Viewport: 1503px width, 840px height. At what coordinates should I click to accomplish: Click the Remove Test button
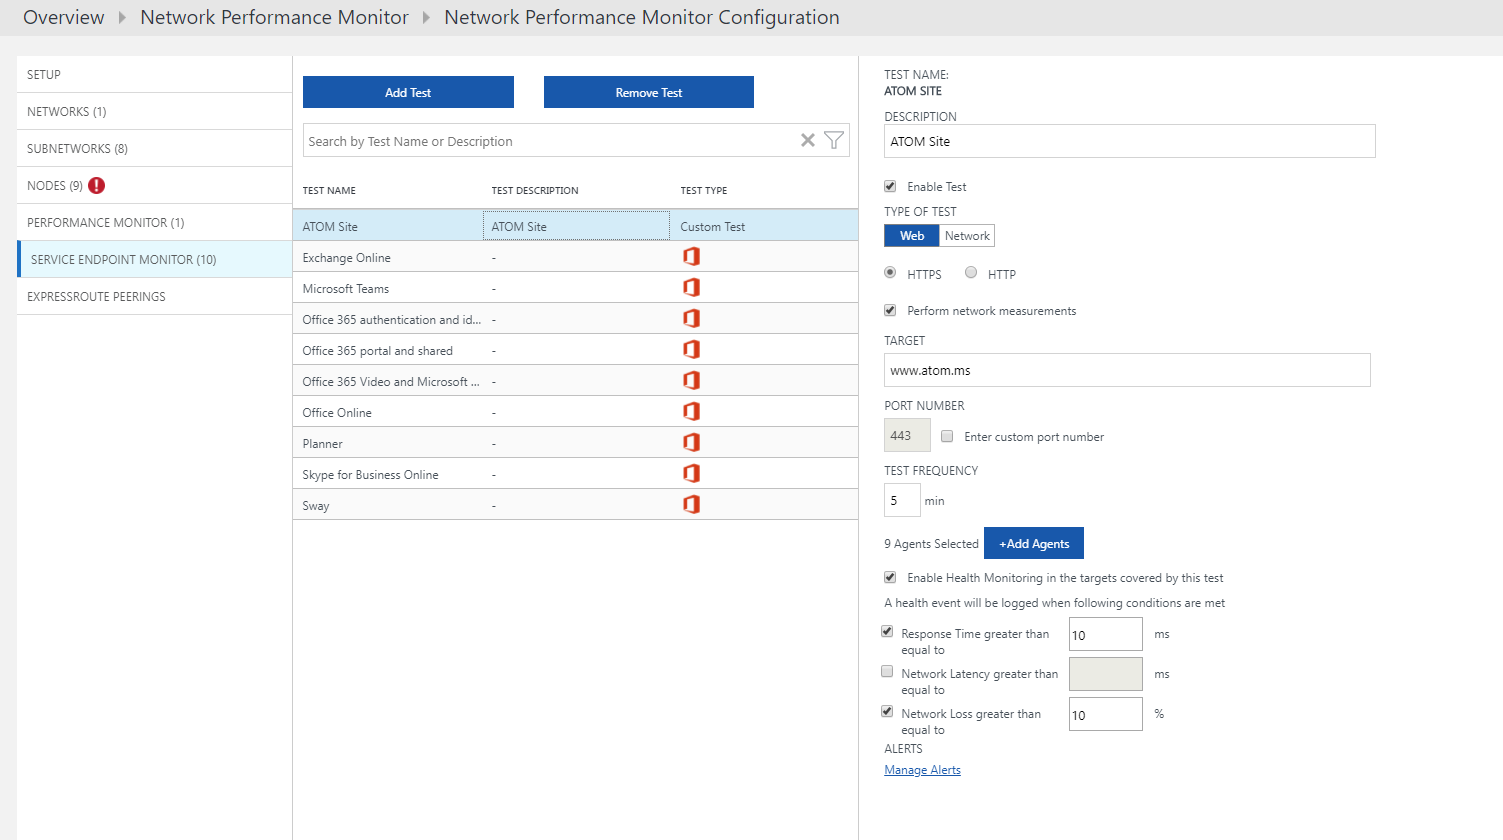649,92
